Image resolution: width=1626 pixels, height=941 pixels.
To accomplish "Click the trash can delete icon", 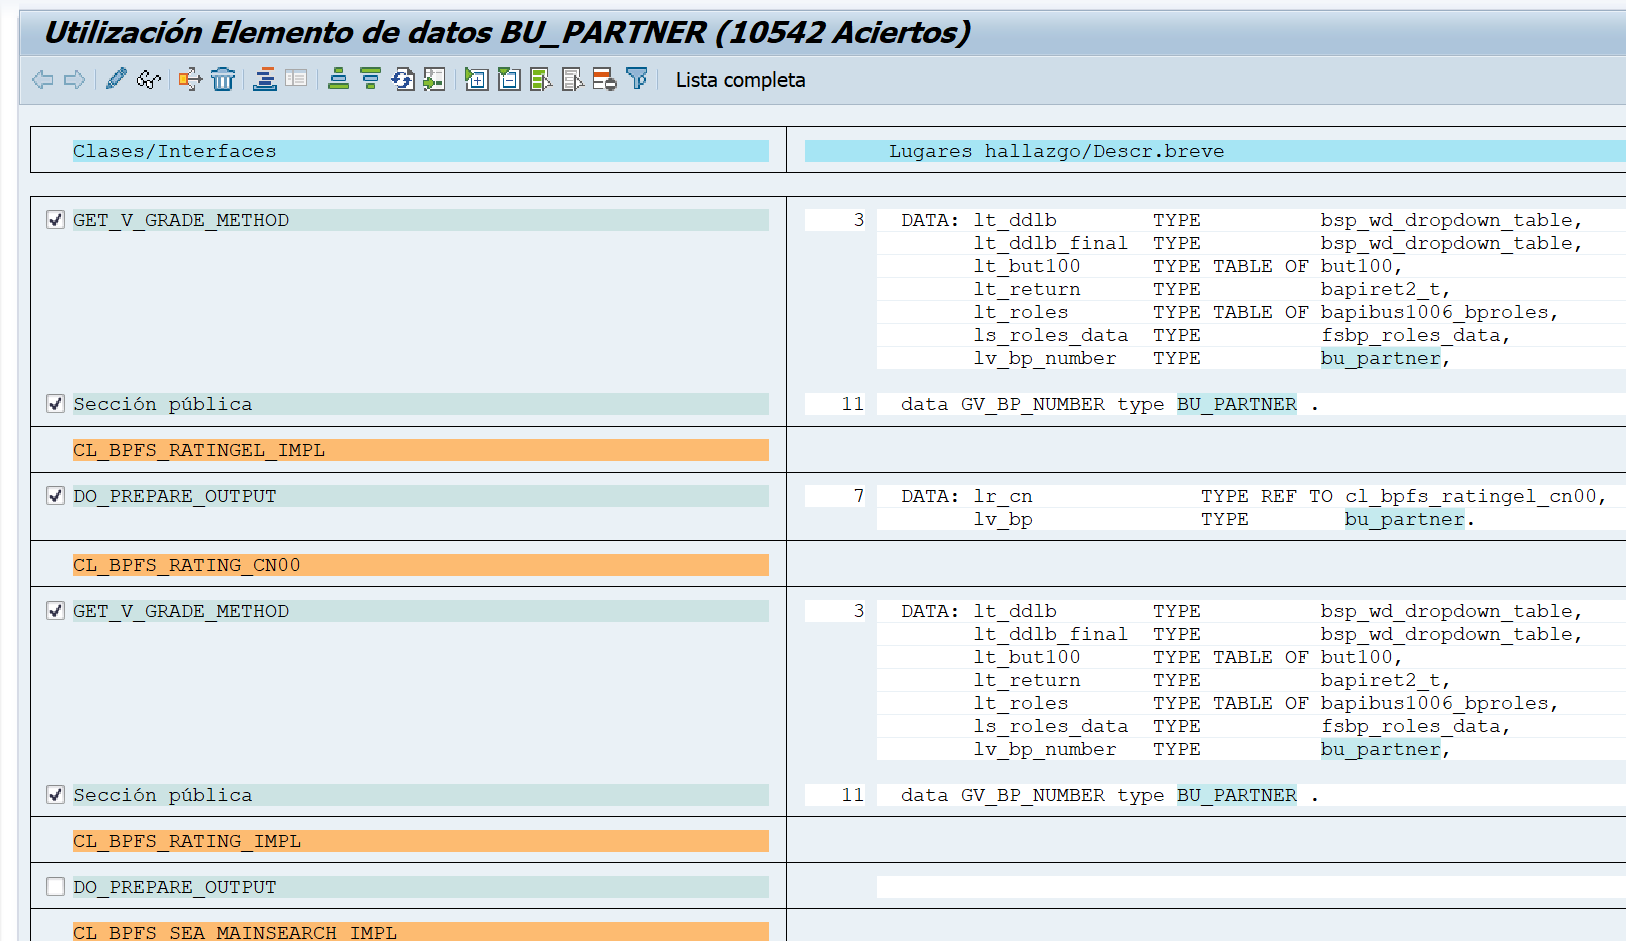I will (223, 80).
